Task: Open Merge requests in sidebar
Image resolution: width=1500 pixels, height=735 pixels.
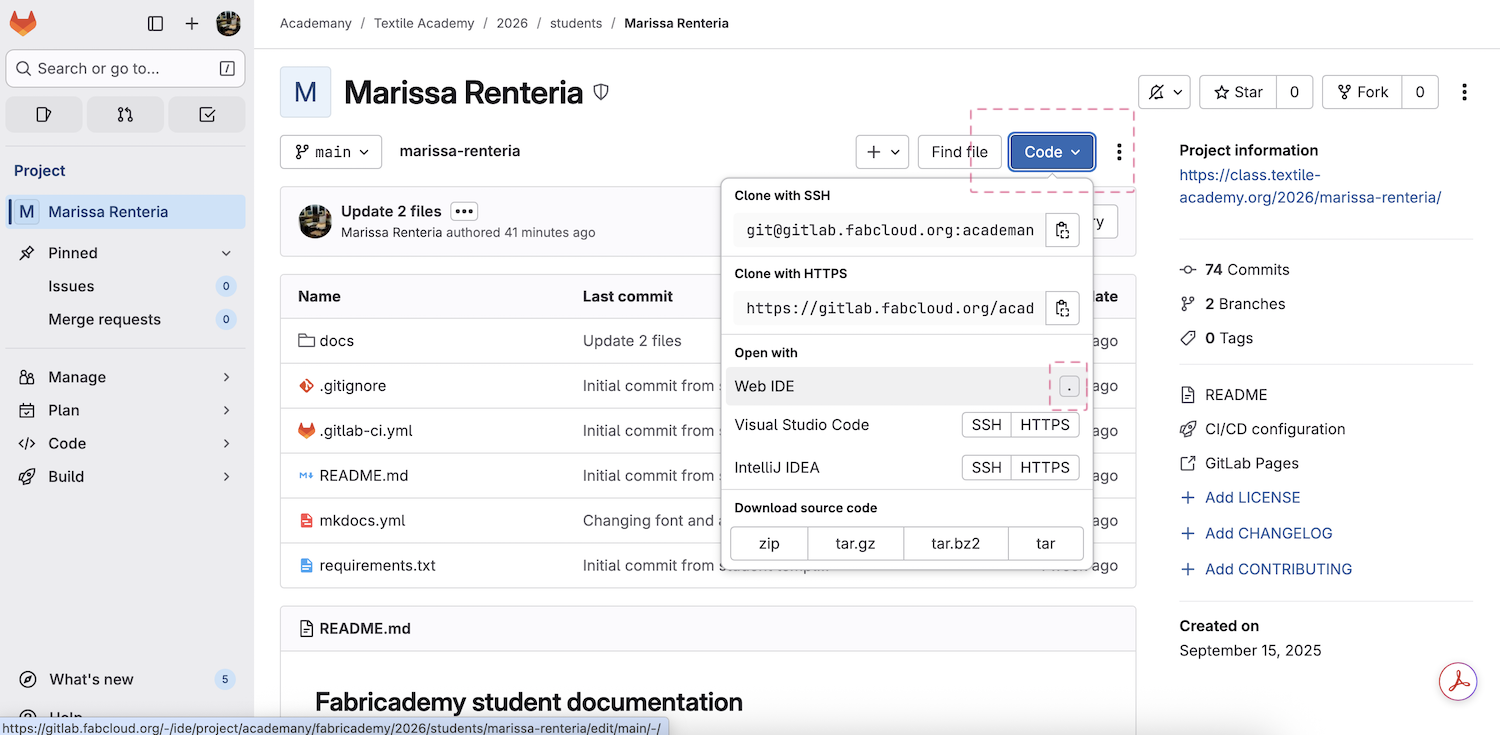Action: 104,319
